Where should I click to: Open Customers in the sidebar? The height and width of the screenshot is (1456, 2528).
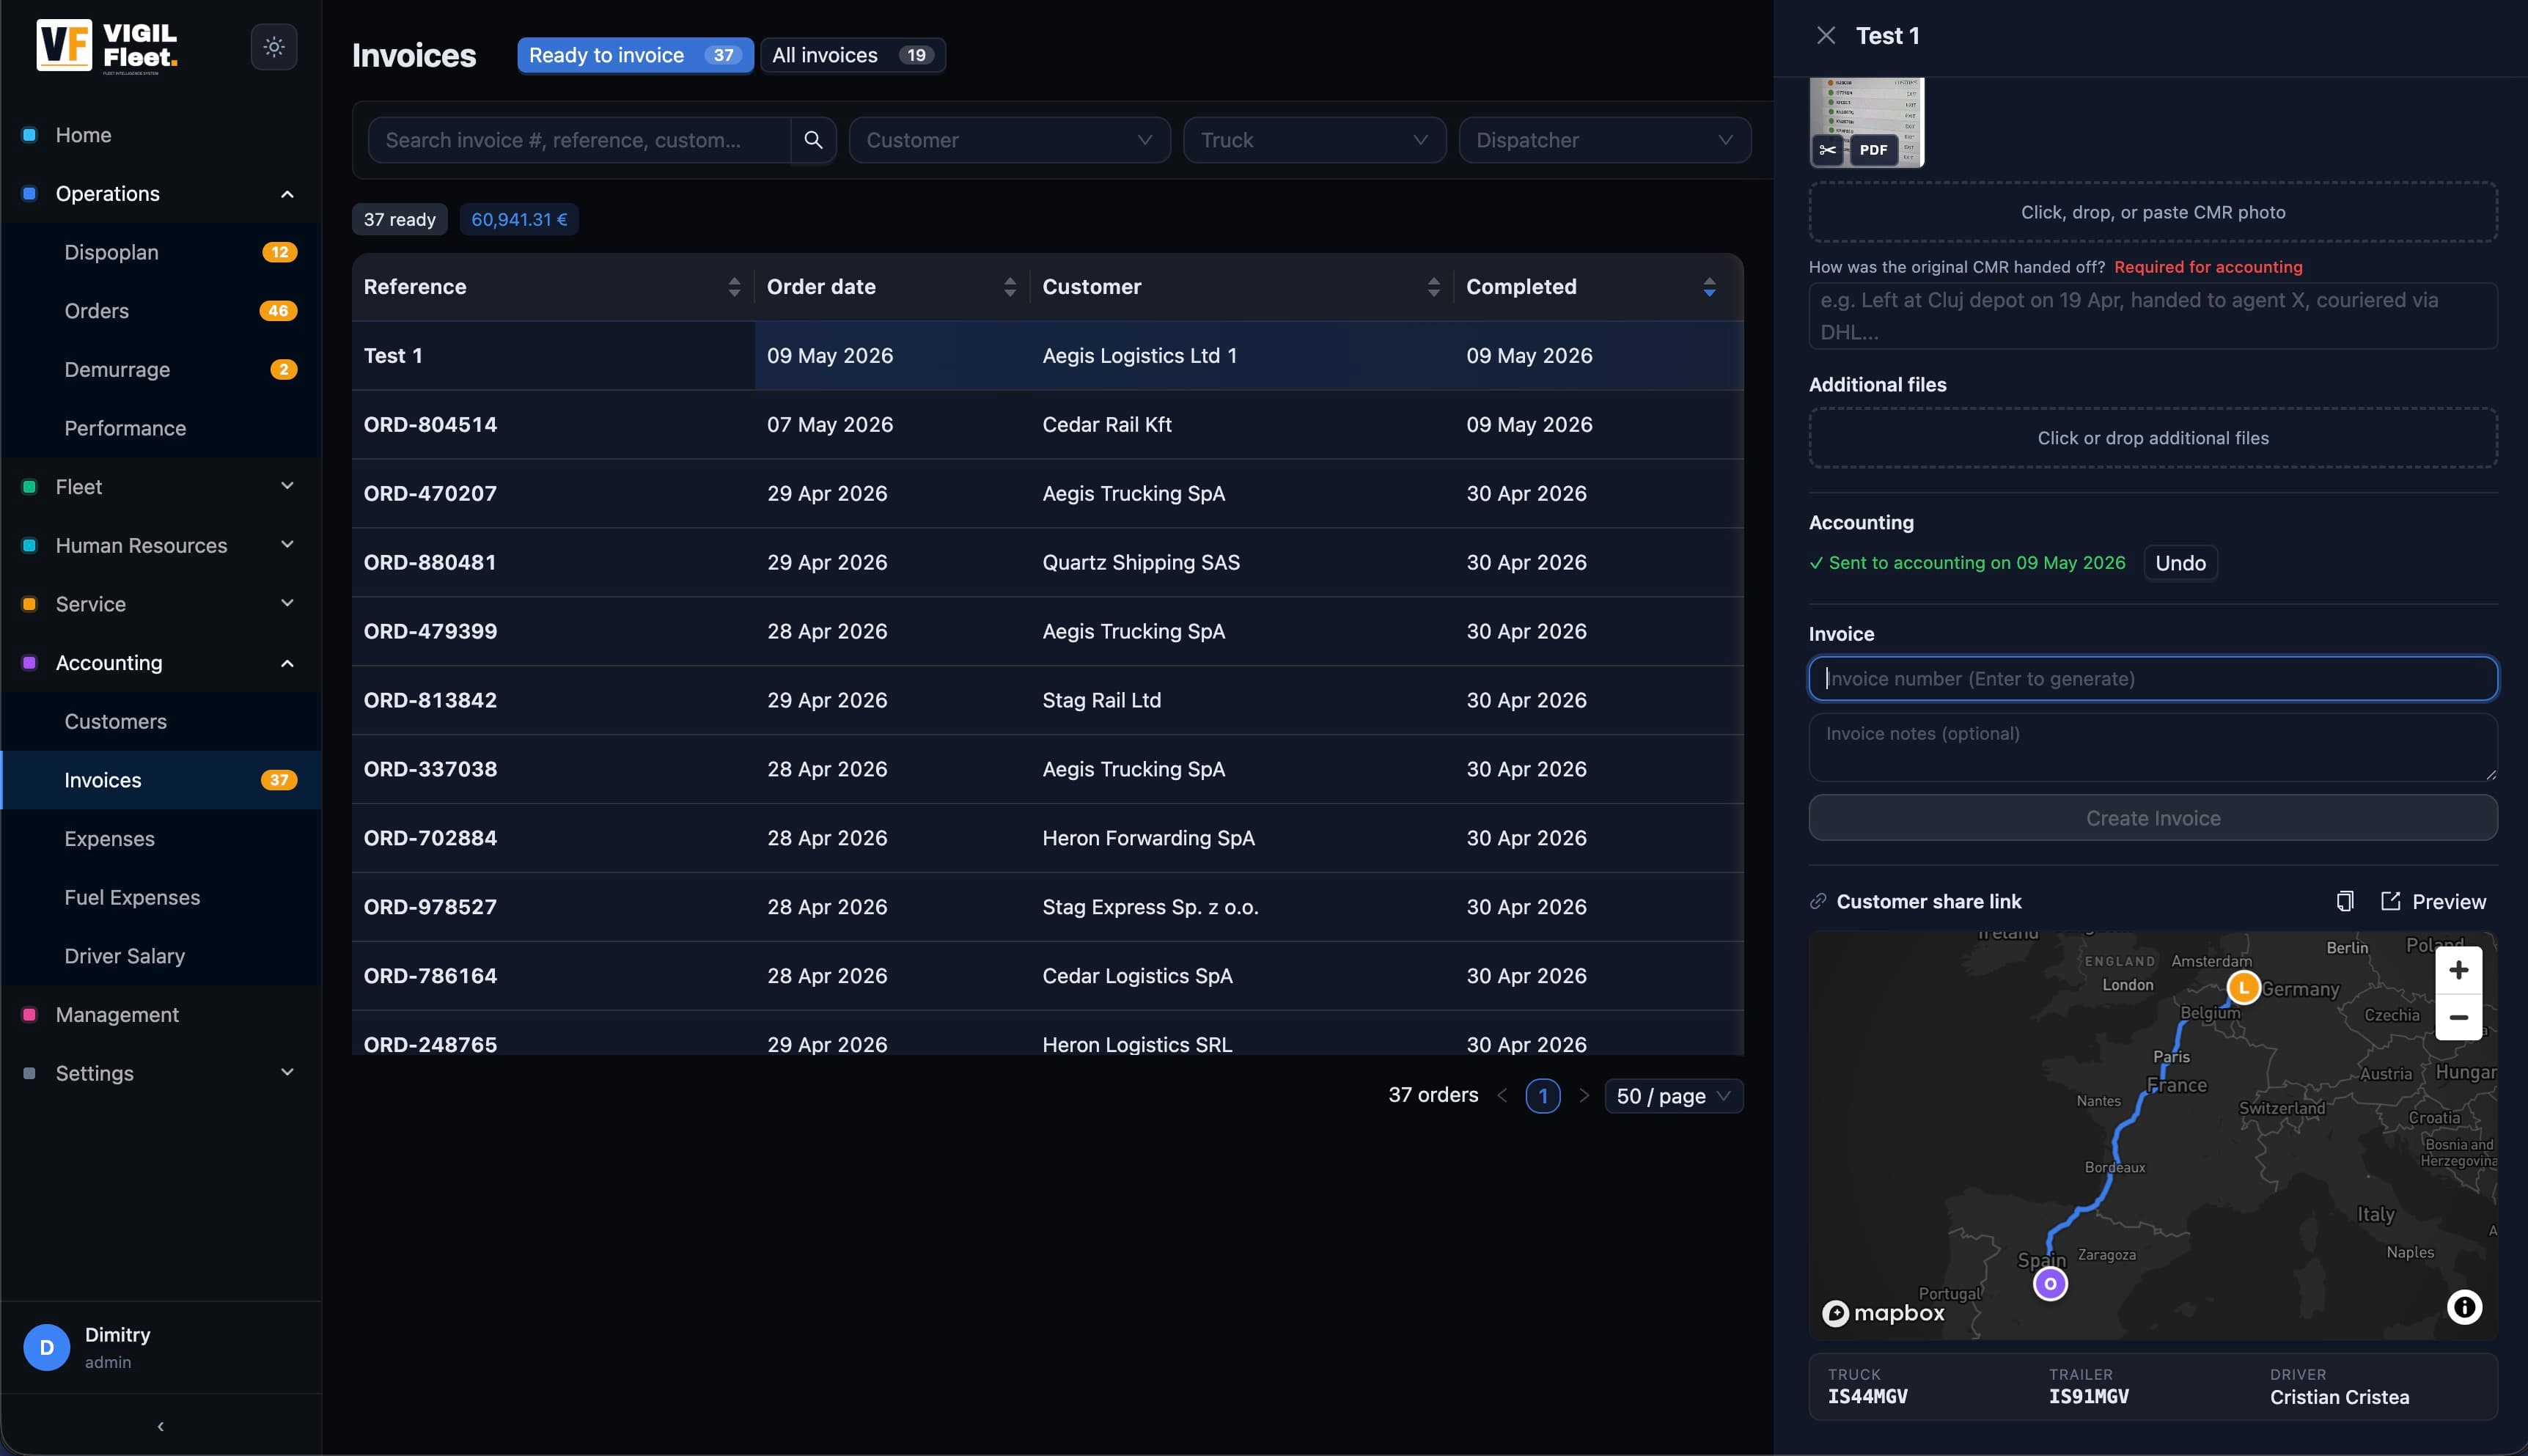[161, 722]
